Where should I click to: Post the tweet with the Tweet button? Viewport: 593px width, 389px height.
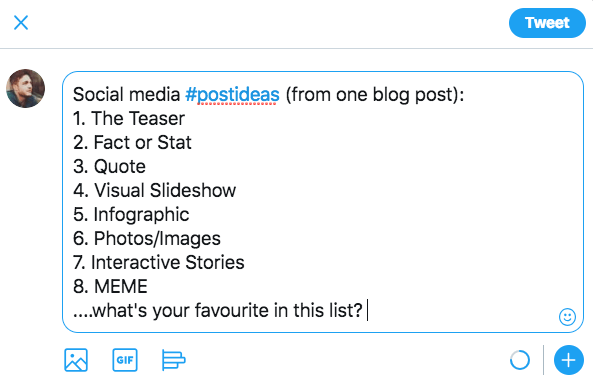547,23
